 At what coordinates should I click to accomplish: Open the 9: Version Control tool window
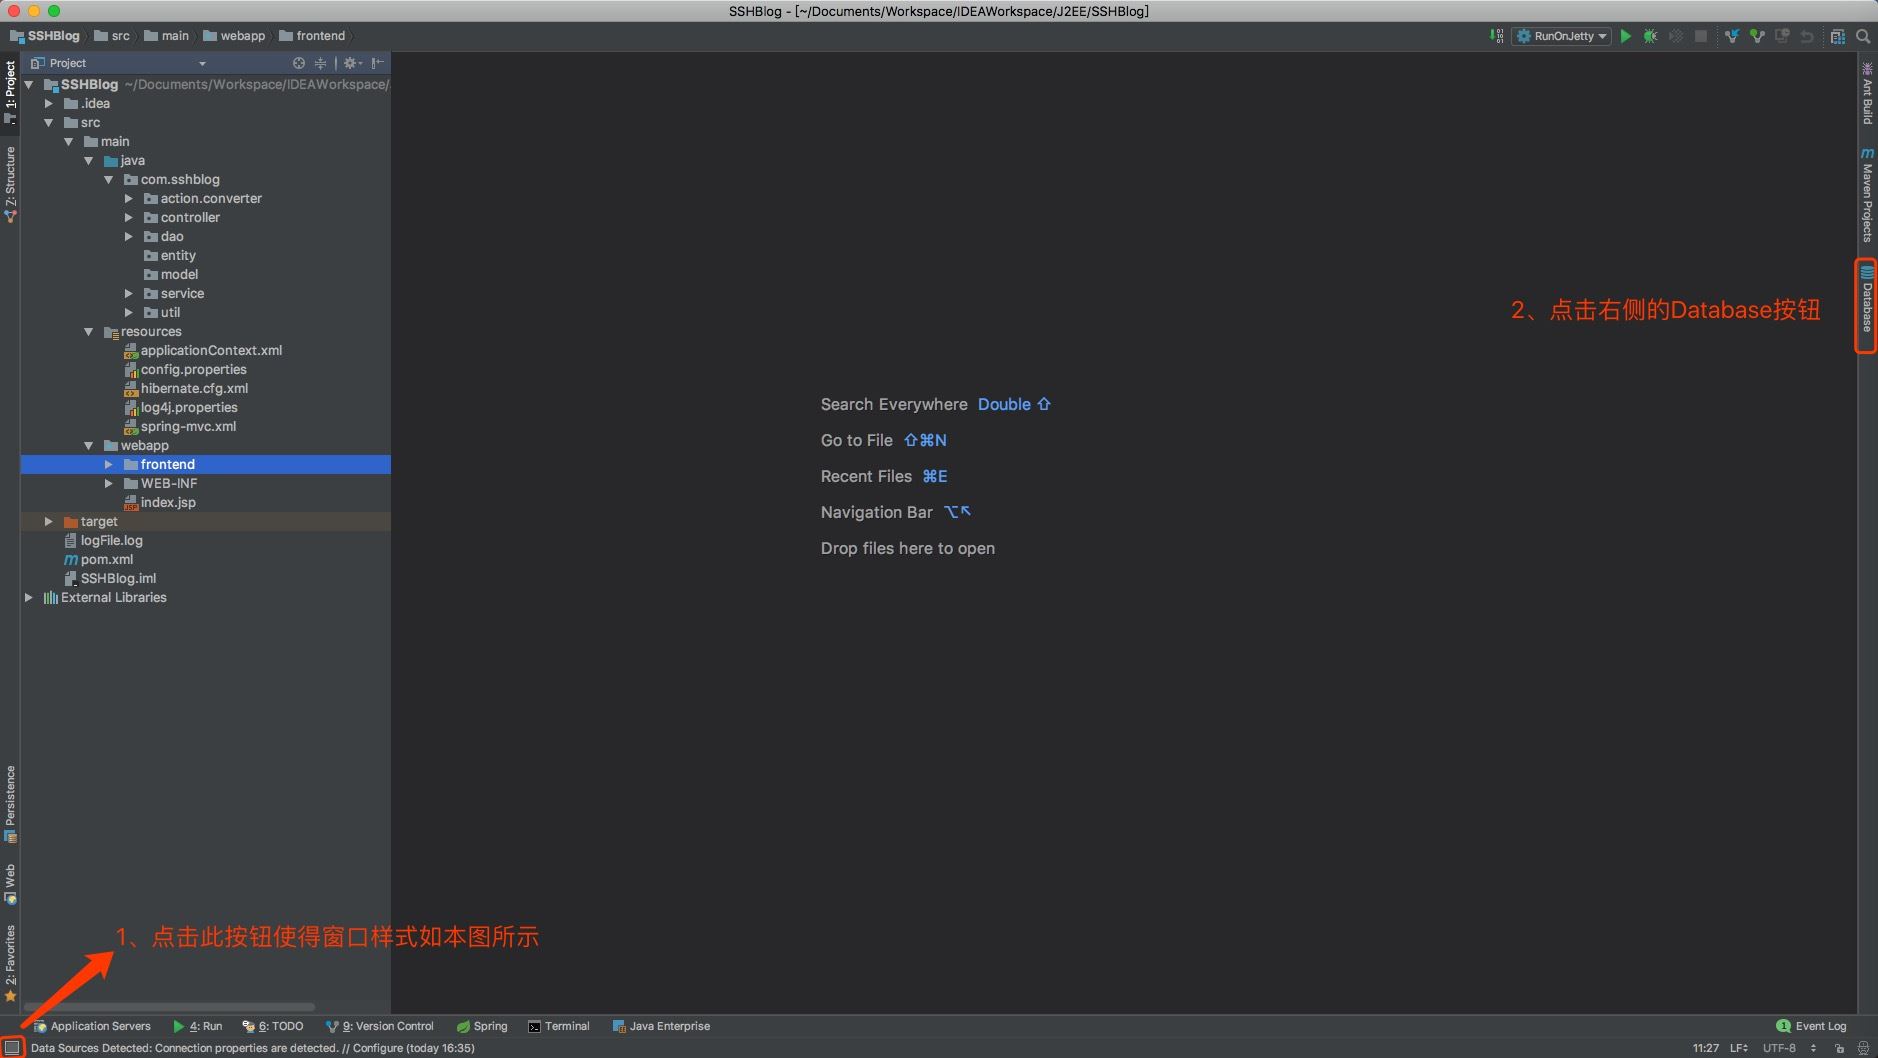(380, 1026)
